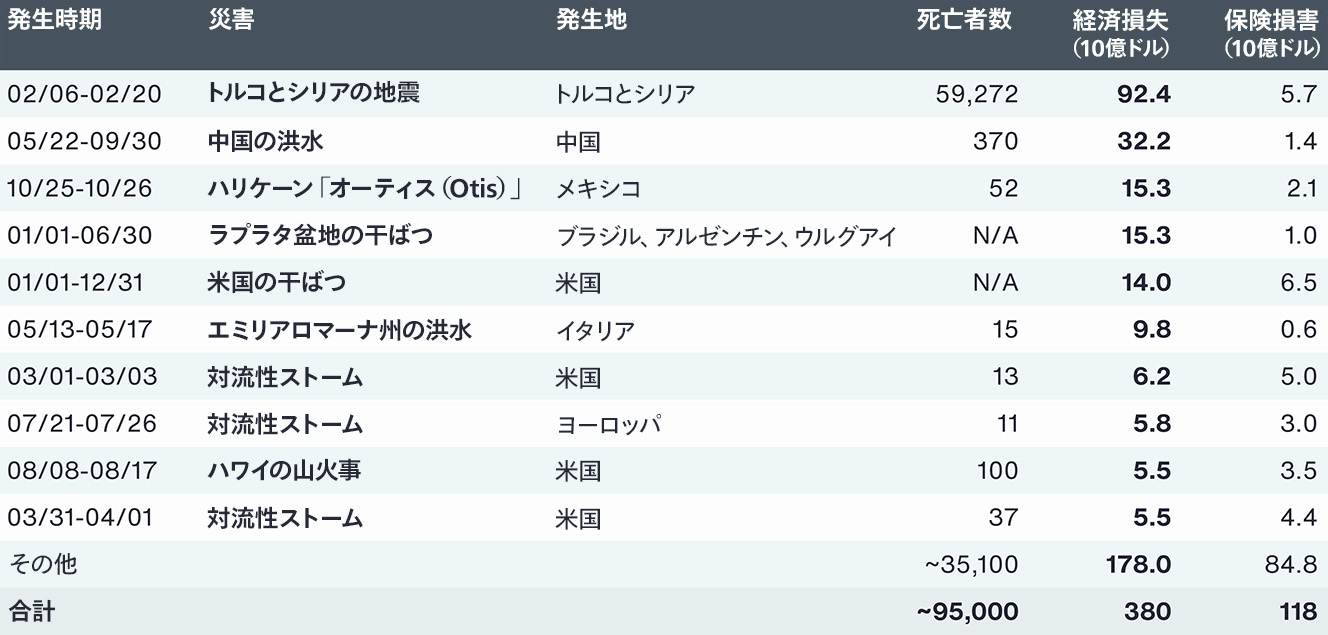This screenshot has width=1328, height=635.
Task: Select the トルコとシリアの地震 disaster name
Action: 313,93
